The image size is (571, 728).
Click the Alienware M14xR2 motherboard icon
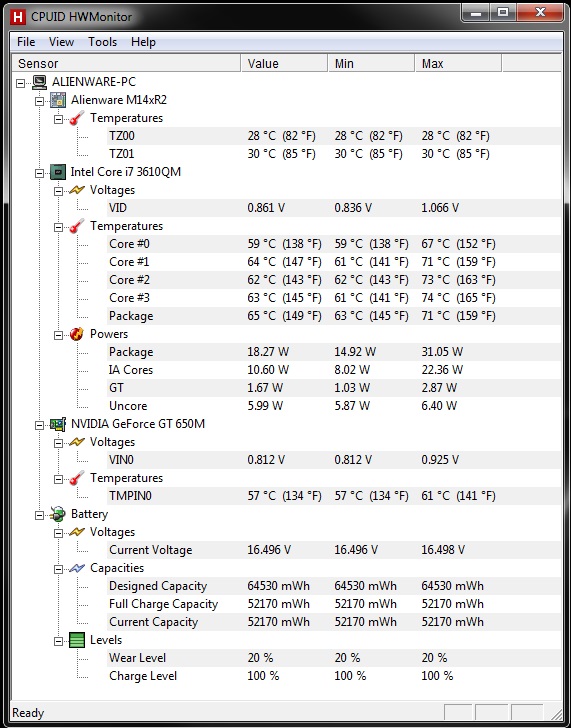coord(58,100)
